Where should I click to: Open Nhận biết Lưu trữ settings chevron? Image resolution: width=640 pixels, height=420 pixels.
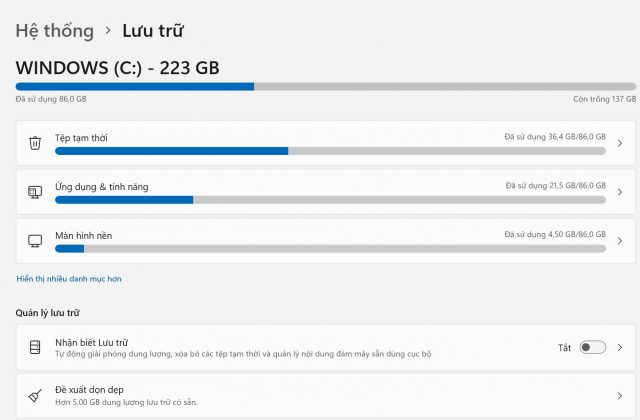click(620, 347)
